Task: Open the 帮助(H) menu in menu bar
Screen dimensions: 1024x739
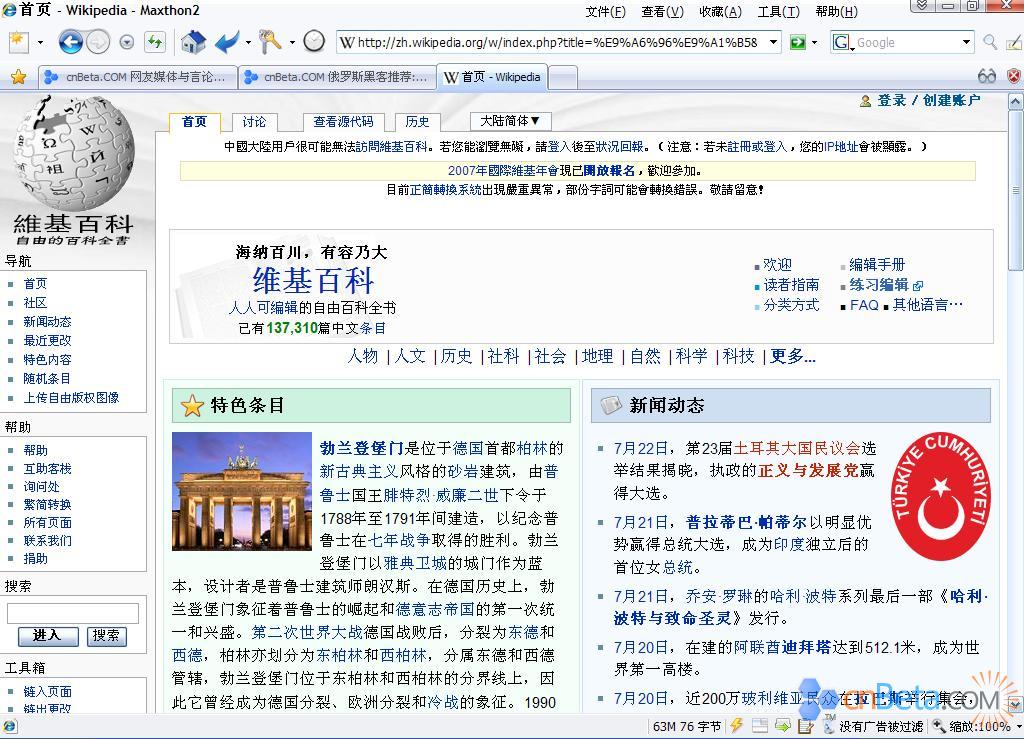Action: 837,11
